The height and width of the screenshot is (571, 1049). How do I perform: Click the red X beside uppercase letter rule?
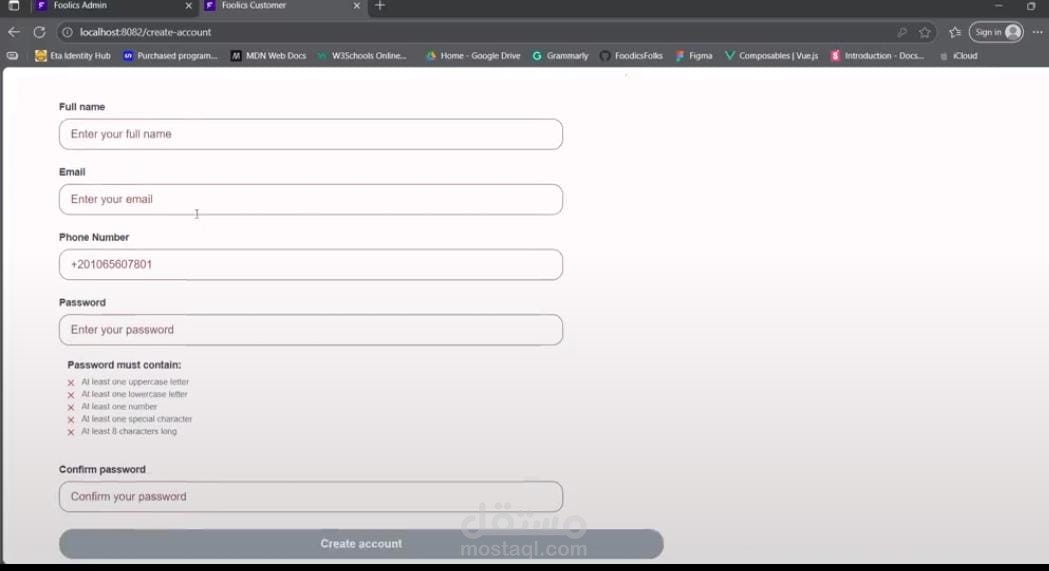tap(71, 382)
